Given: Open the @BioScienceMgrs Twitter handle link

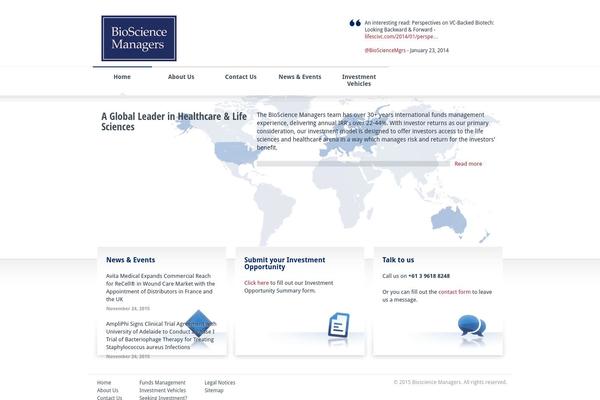Looking at the screenshot, I should [385, 51].
